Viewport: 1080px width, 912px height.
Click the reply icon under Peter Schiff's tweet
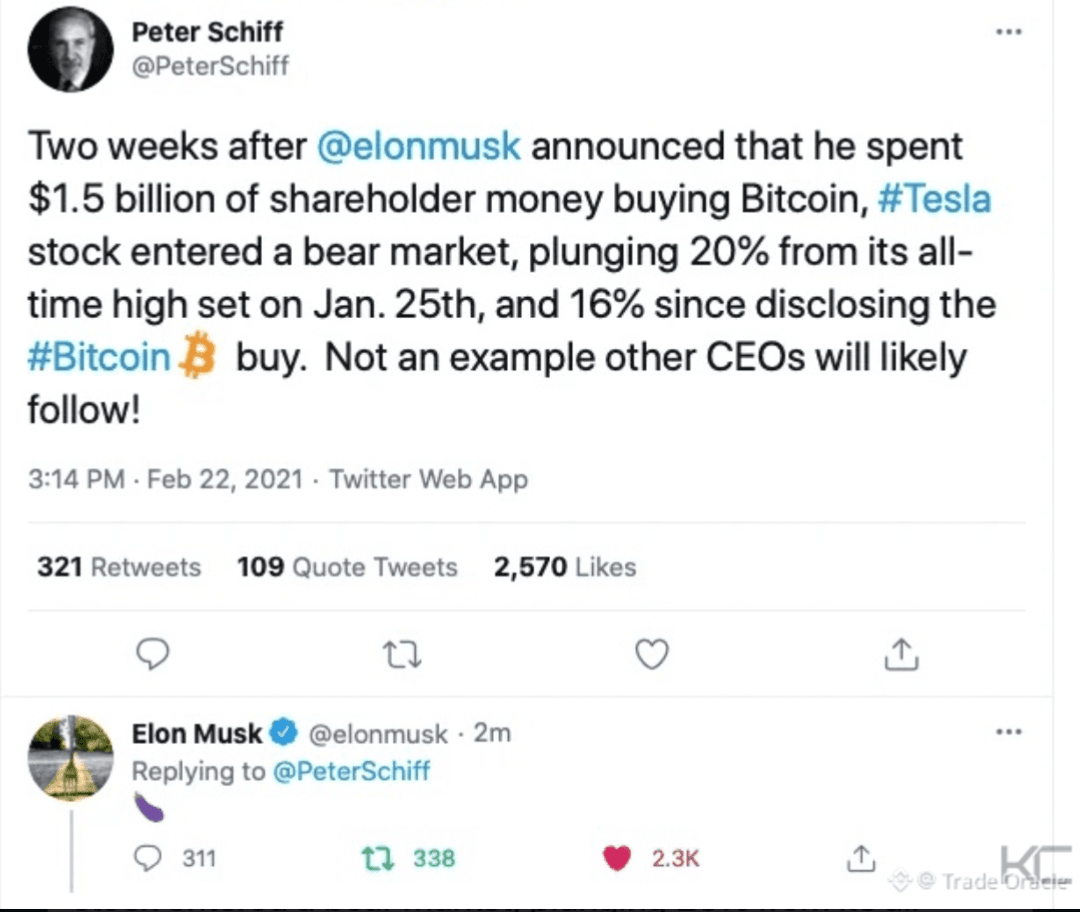click(151, 654)
